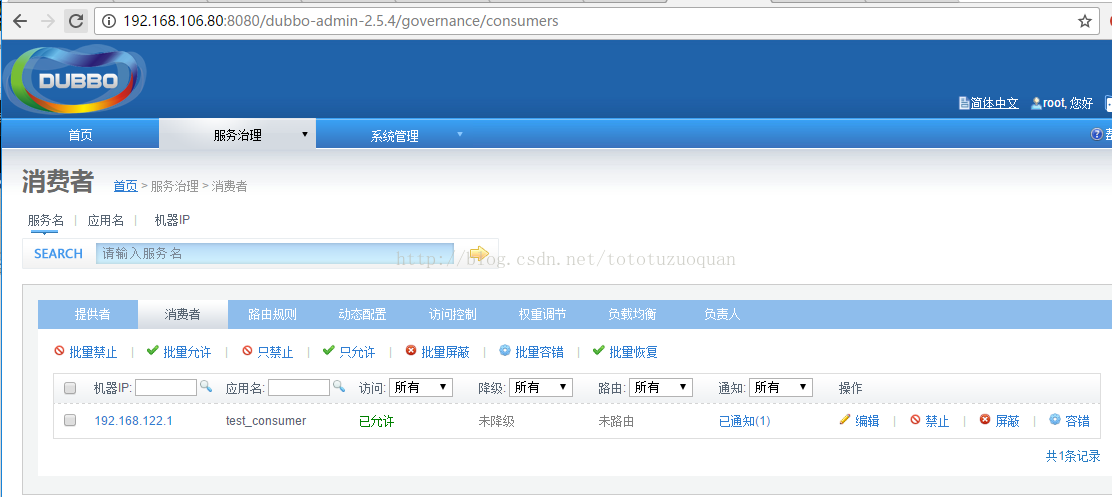Click the 已通知(1) link
1112x497 pixels.
tap(744, 420)
